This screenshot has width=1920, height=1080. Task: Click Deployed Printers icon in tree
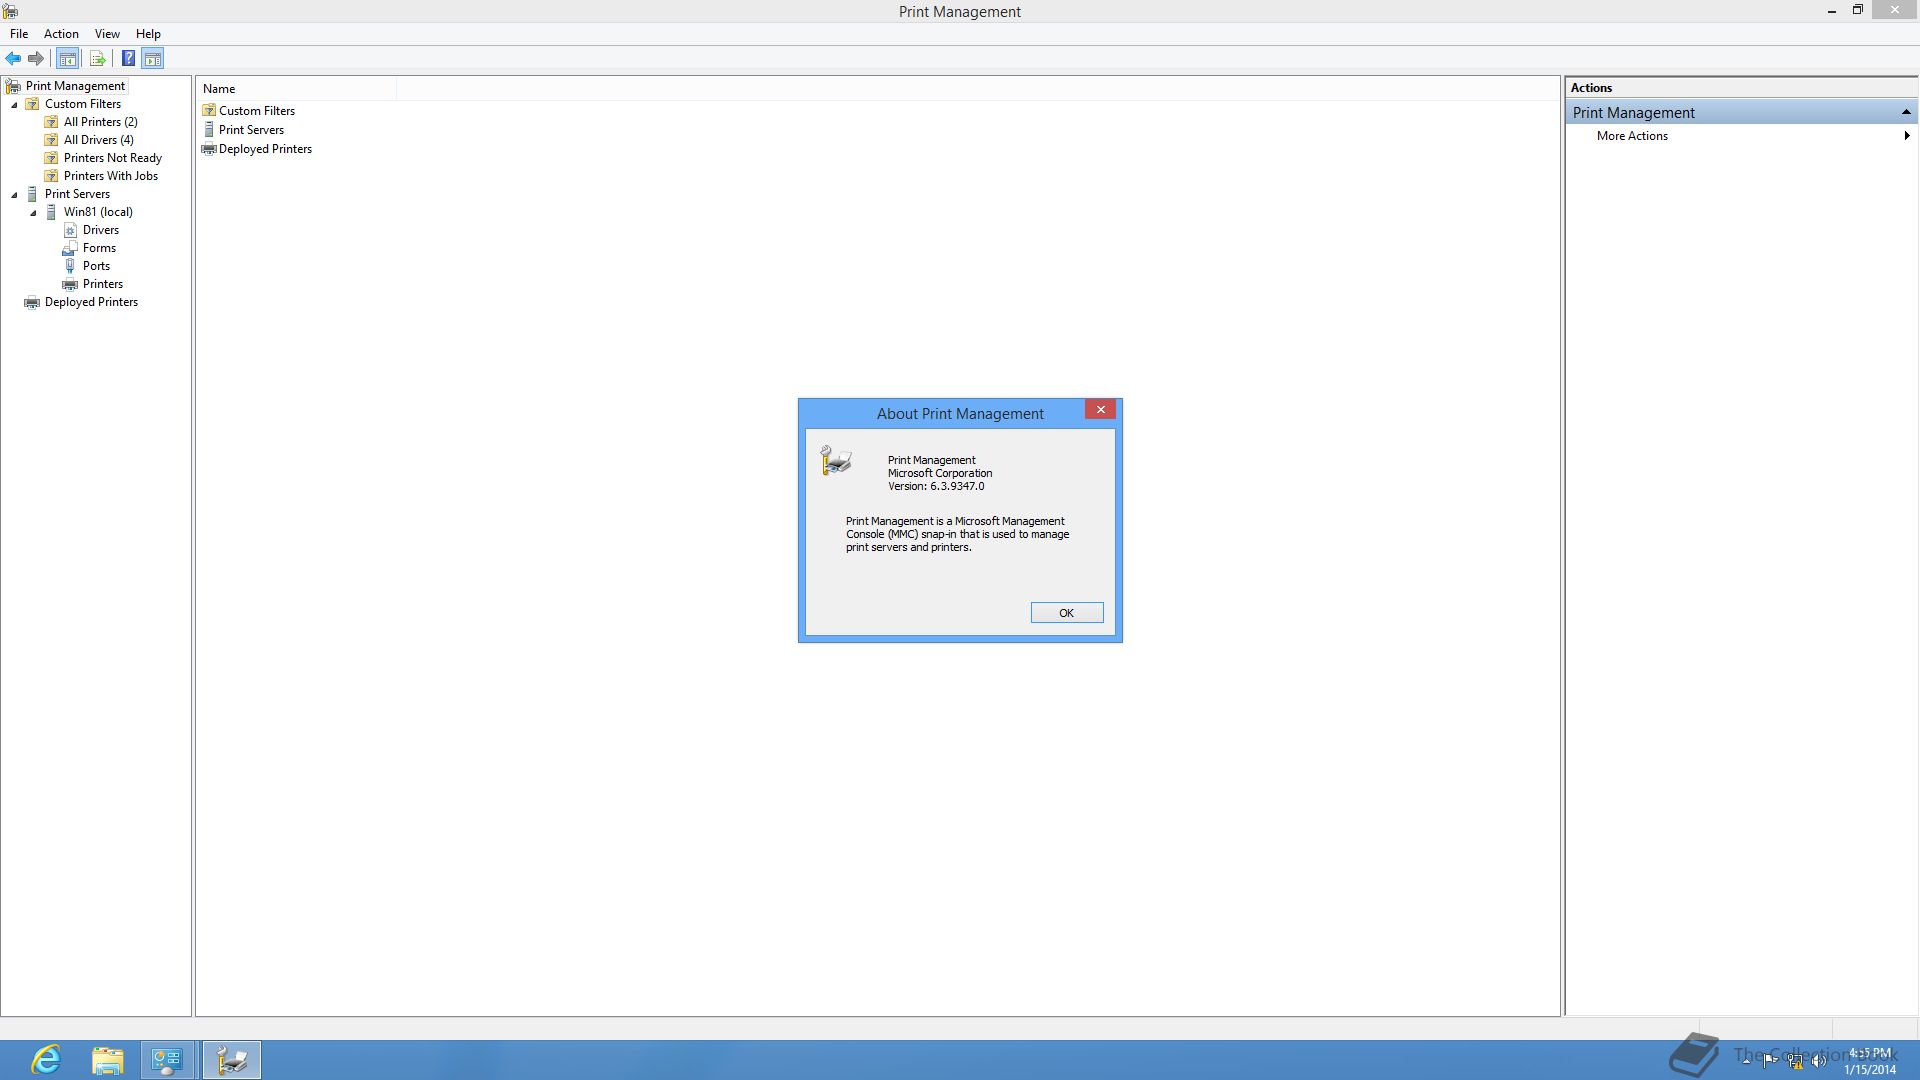(32, 302)
